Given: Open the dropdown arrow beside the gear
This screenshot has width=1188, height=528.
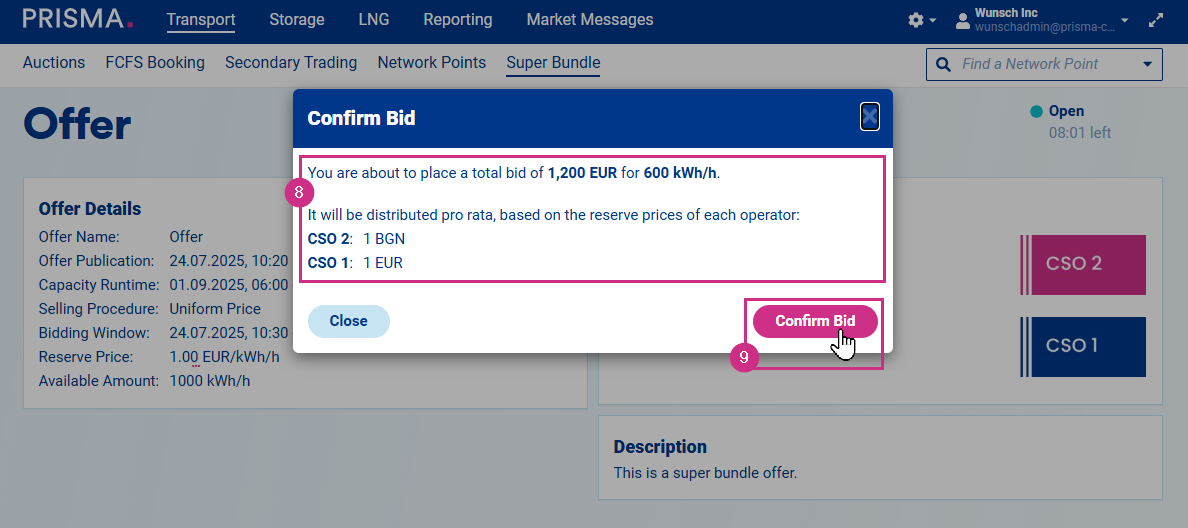Looking at the screenshot, I should tap(933, 20).
